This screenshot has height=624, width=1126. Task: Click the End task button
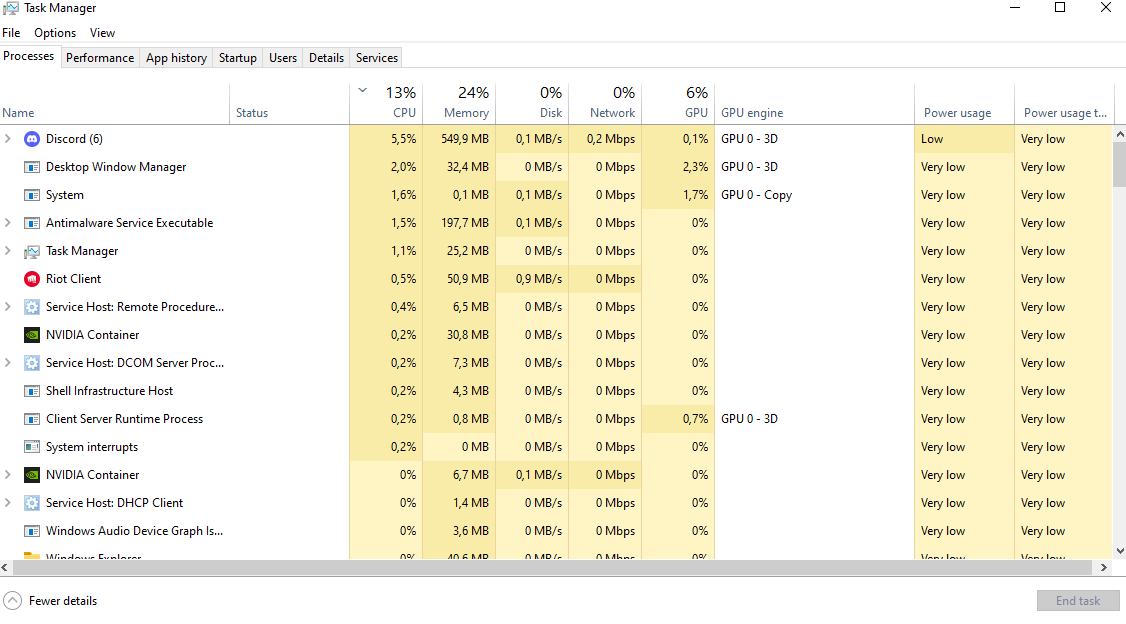[x=1078, y=601]
